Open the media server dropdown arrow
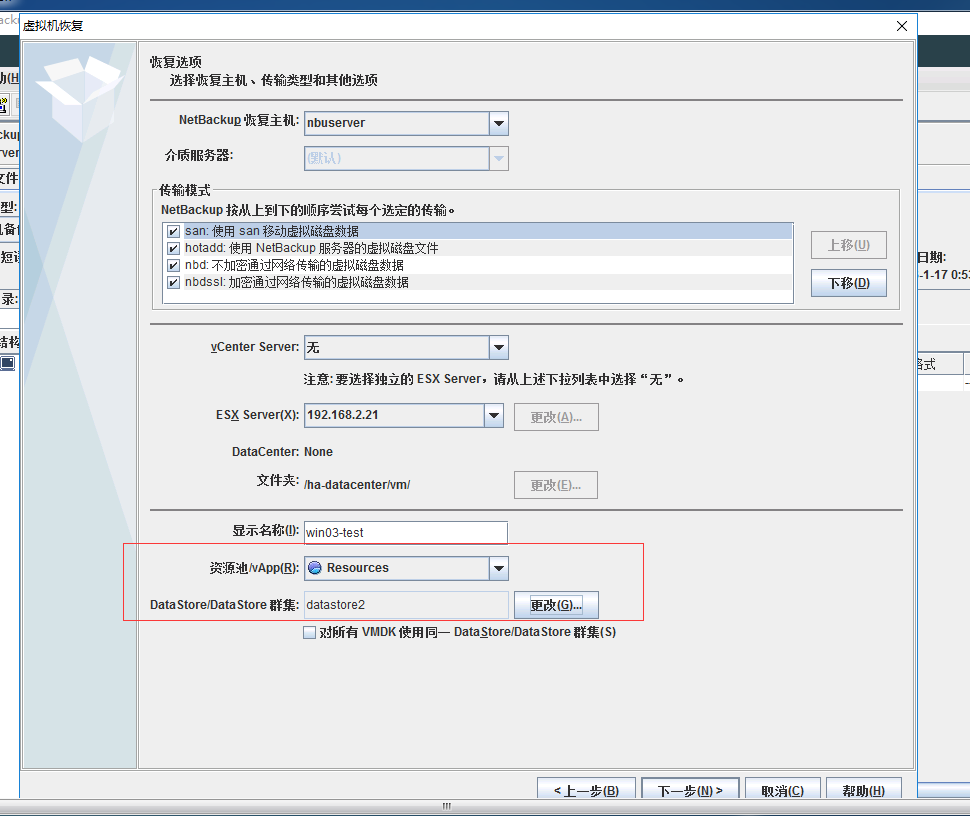The image size is (970, 816). coord(499,158)
